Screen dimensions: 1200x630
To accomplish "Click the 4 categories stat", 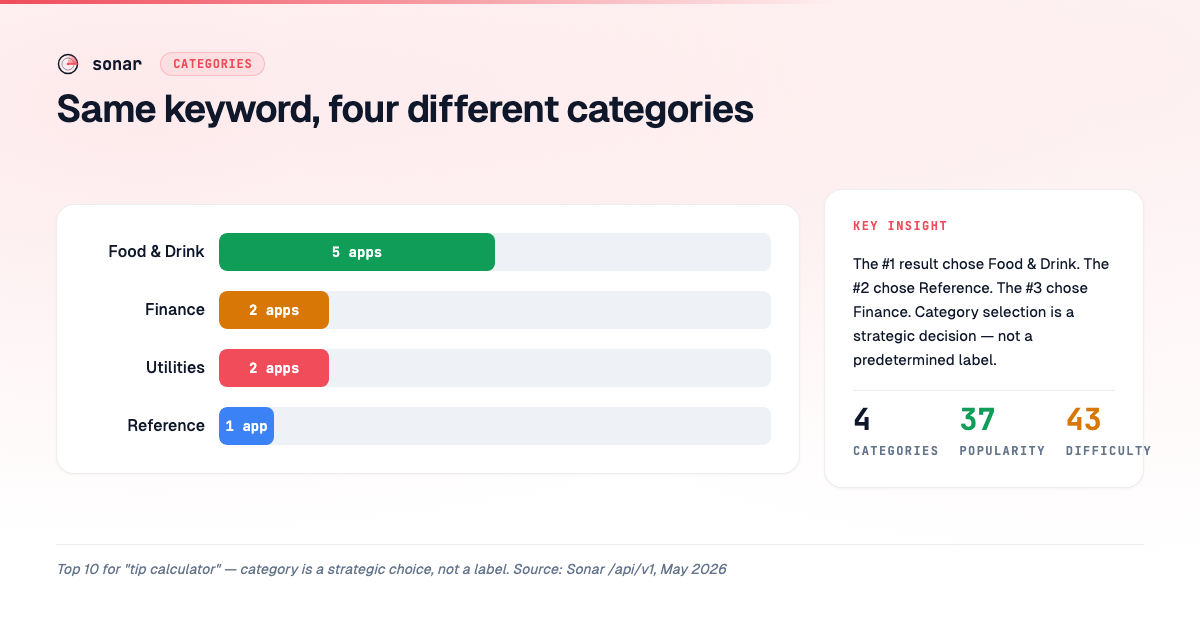I will [896, 431].
